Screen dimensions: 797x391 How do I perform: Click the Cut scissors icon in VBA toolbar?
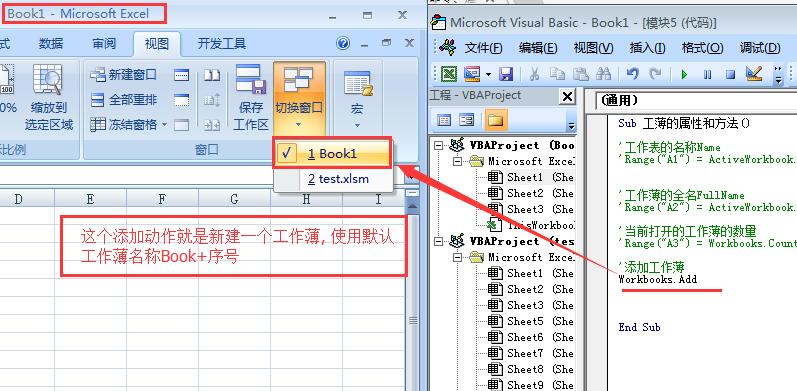point(534,75)
